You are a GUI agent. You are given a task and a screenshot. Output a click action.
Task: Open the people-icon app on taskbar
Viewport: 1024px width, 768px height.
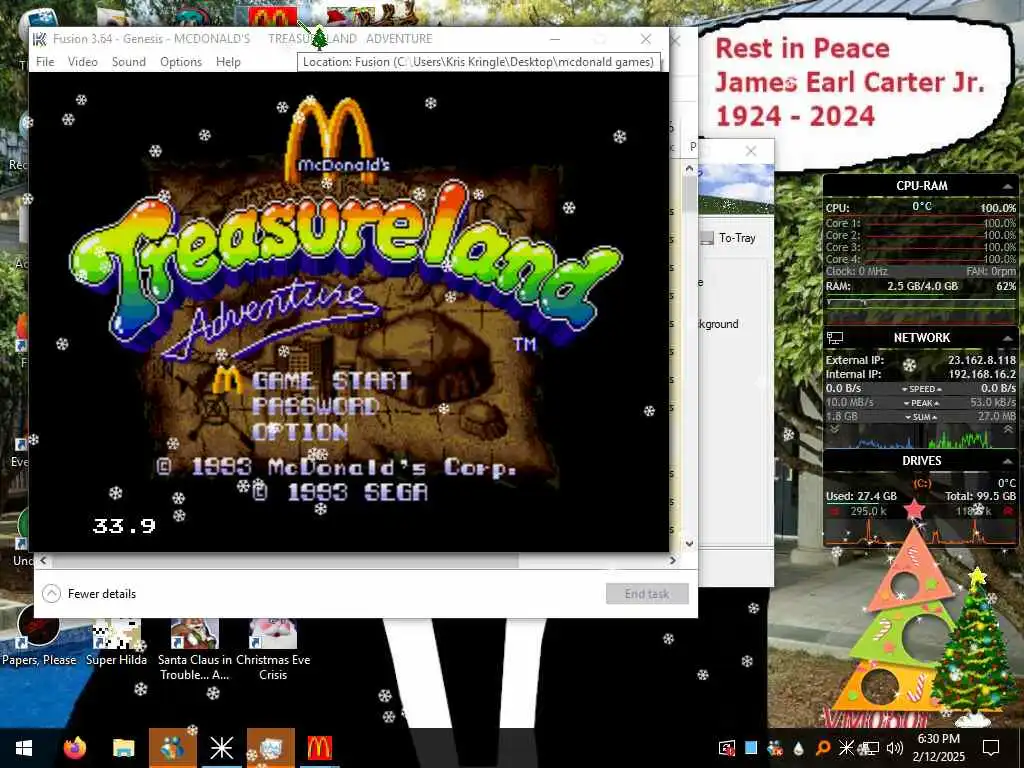[x=172, y=748]
